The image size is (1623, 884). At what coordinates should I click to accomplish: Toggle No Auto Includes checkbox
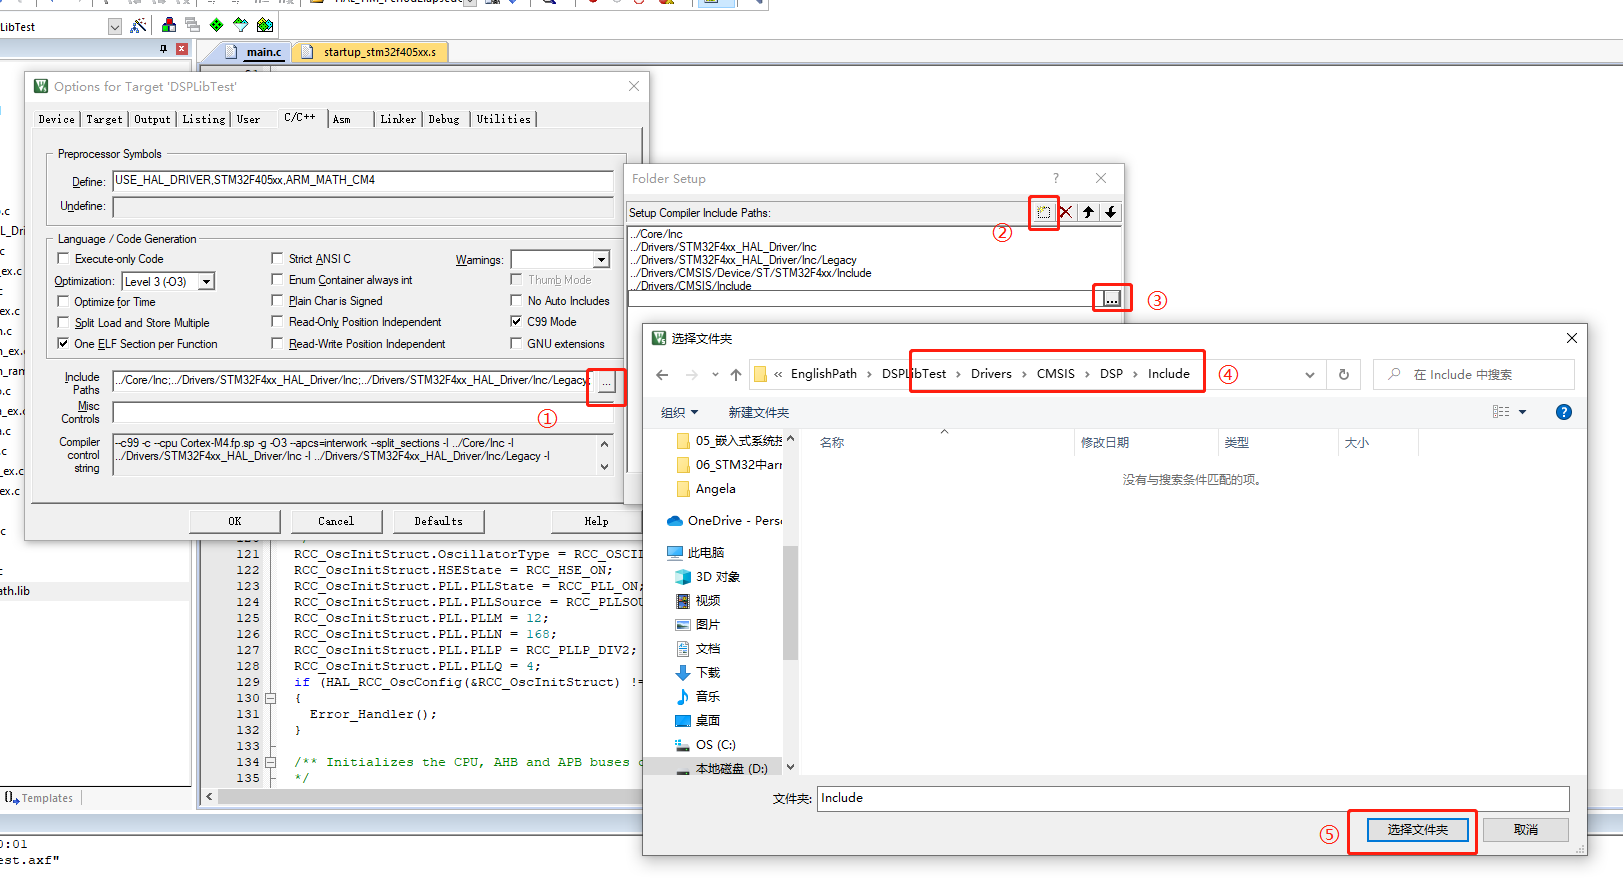coord(516,300)
